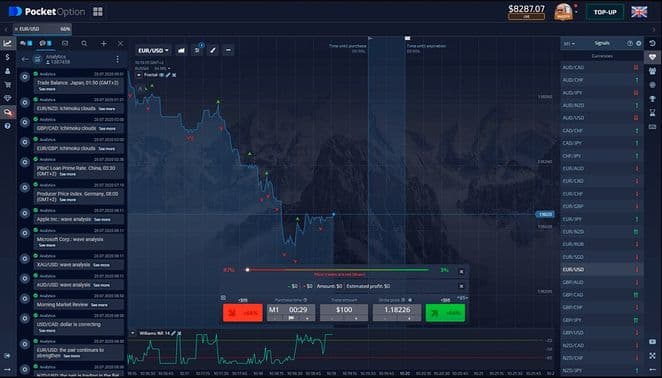Image resolution: width=662 pixels, height=378 pixels.
Task: Open the drawing tools pencil icon
Action: (x=213, y=50)
